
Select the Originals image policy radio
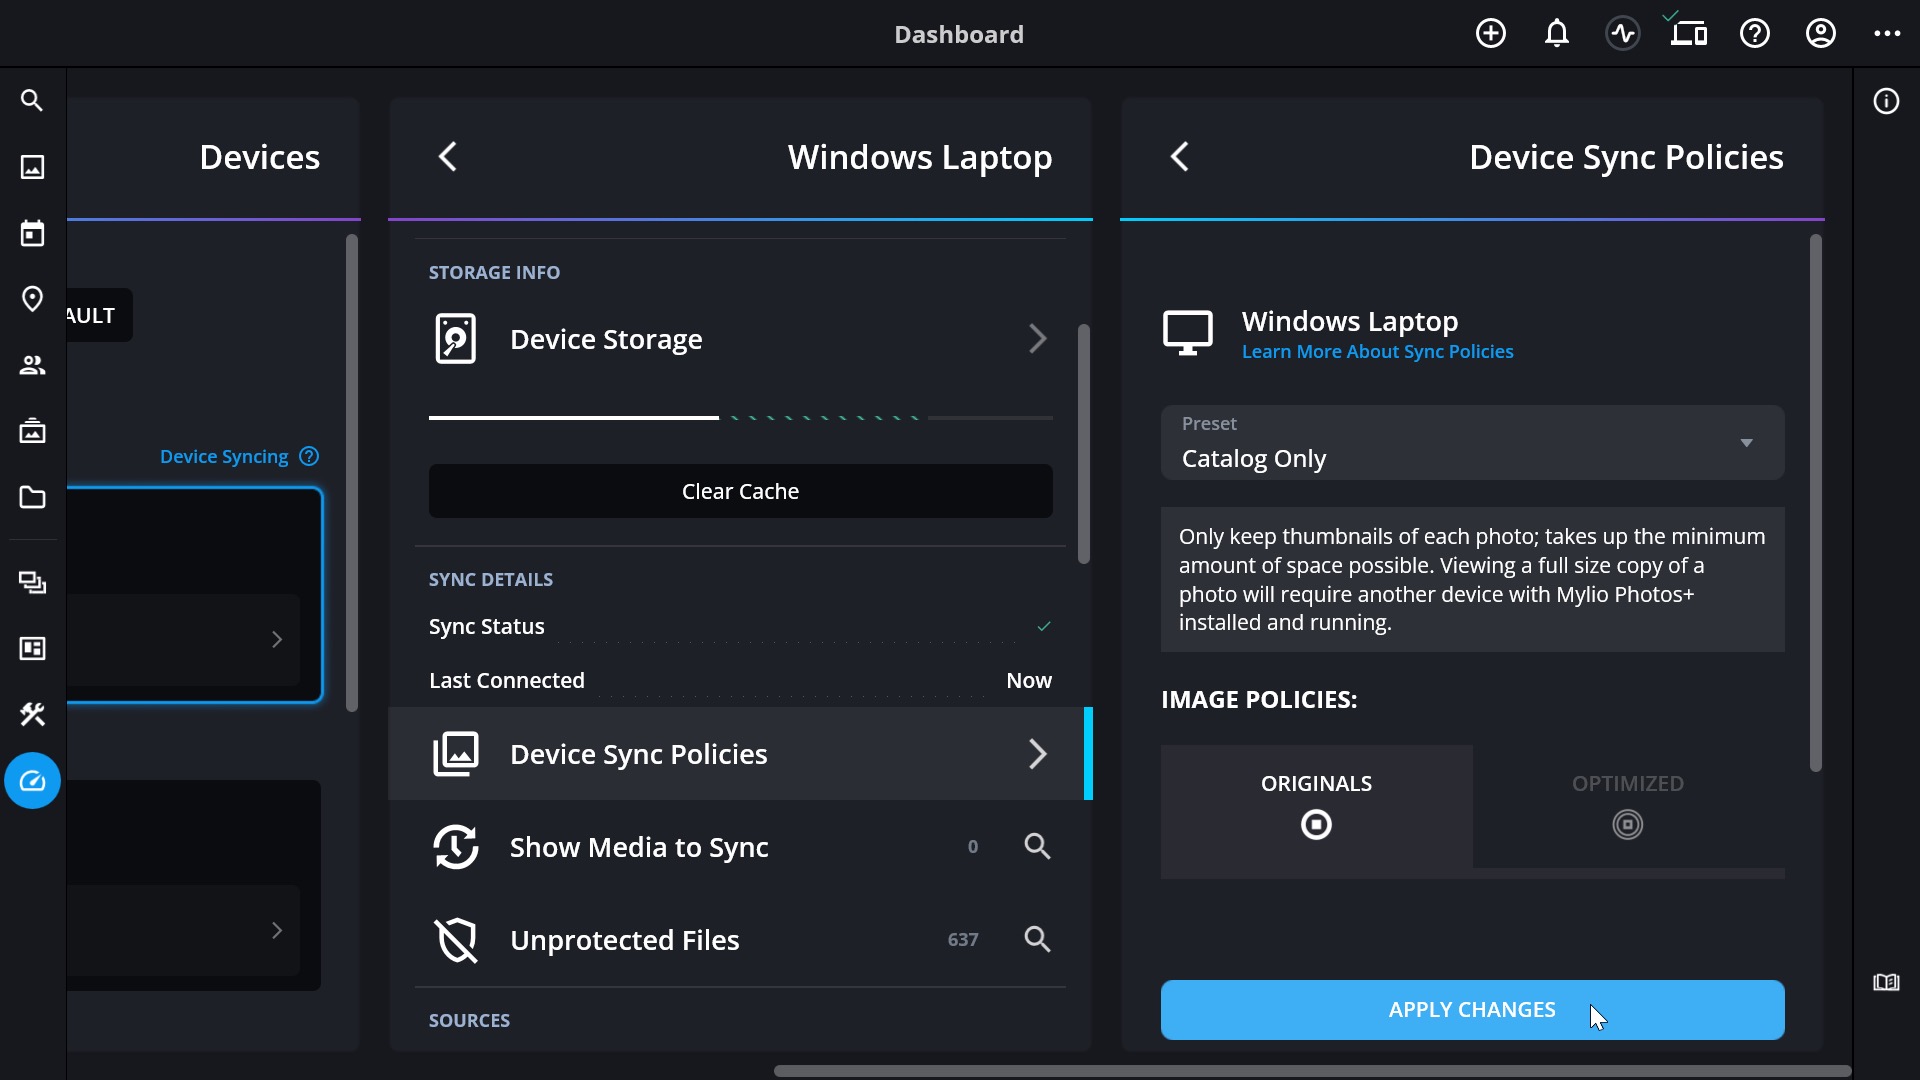tap(1316, 825)
